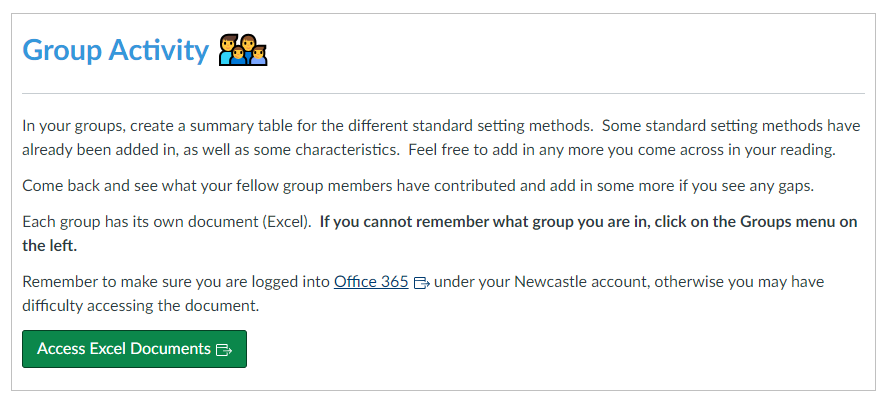Click the bold word "left."
891x408 pixels.
(x=38, y=245)
